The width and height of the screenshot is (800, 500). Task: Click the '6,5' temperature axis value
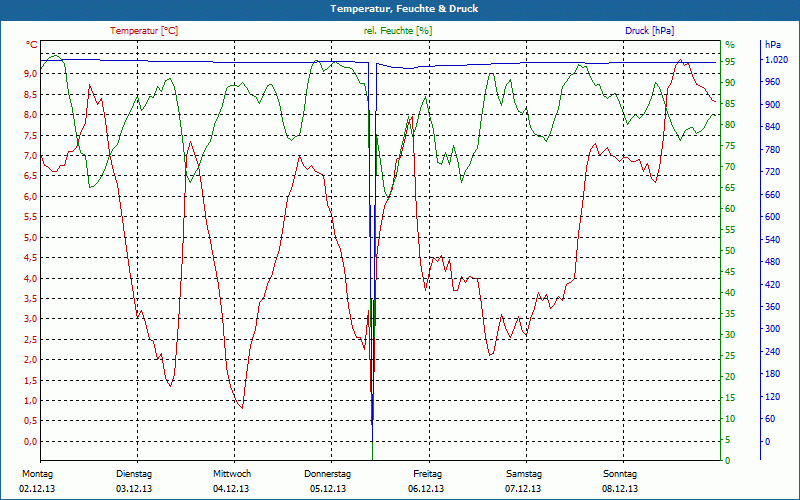[x=31, y=176]
